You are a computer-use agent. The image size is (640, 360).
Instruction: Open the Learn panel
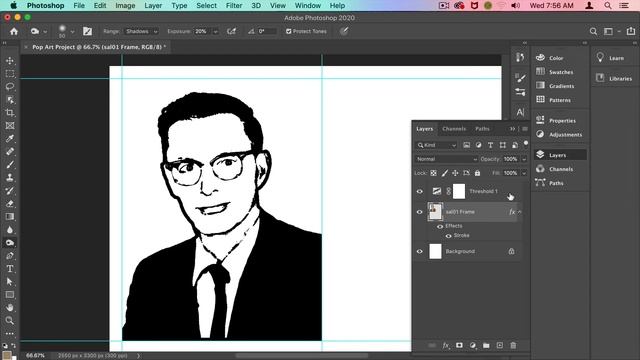coord(615,58)
